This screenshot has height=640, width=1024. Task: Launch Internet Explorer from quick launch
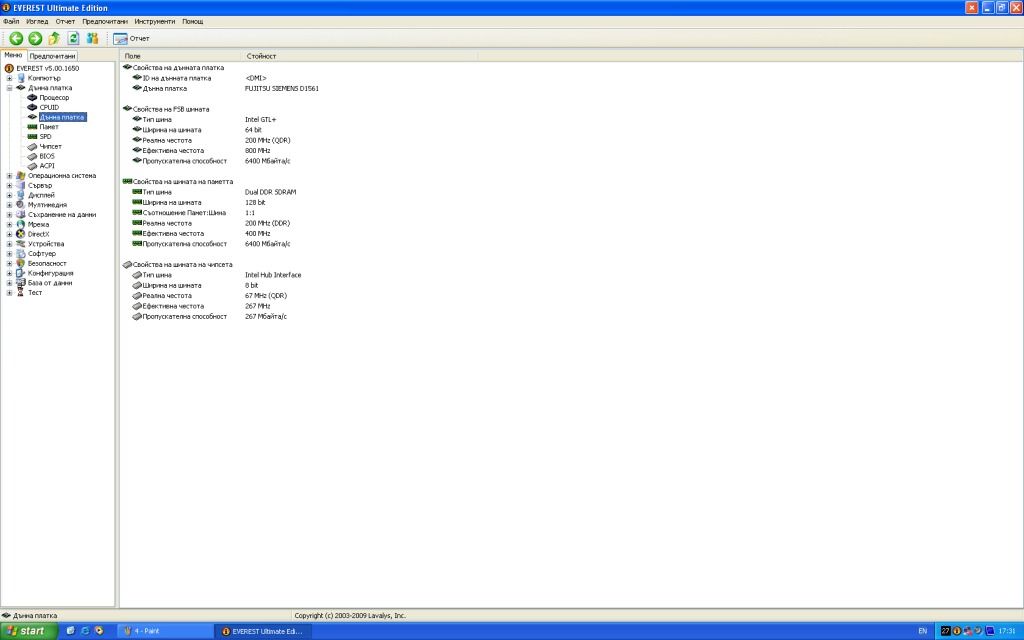[x=85, y=631]
